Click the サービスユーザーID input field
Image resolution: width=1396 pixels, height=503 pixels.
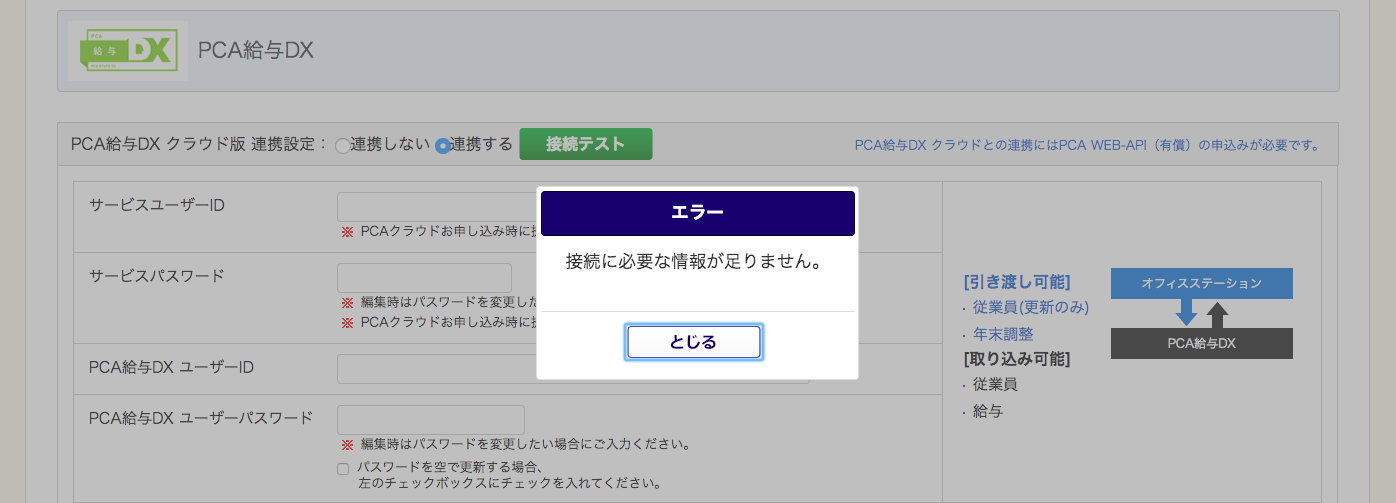click(437, 207)
